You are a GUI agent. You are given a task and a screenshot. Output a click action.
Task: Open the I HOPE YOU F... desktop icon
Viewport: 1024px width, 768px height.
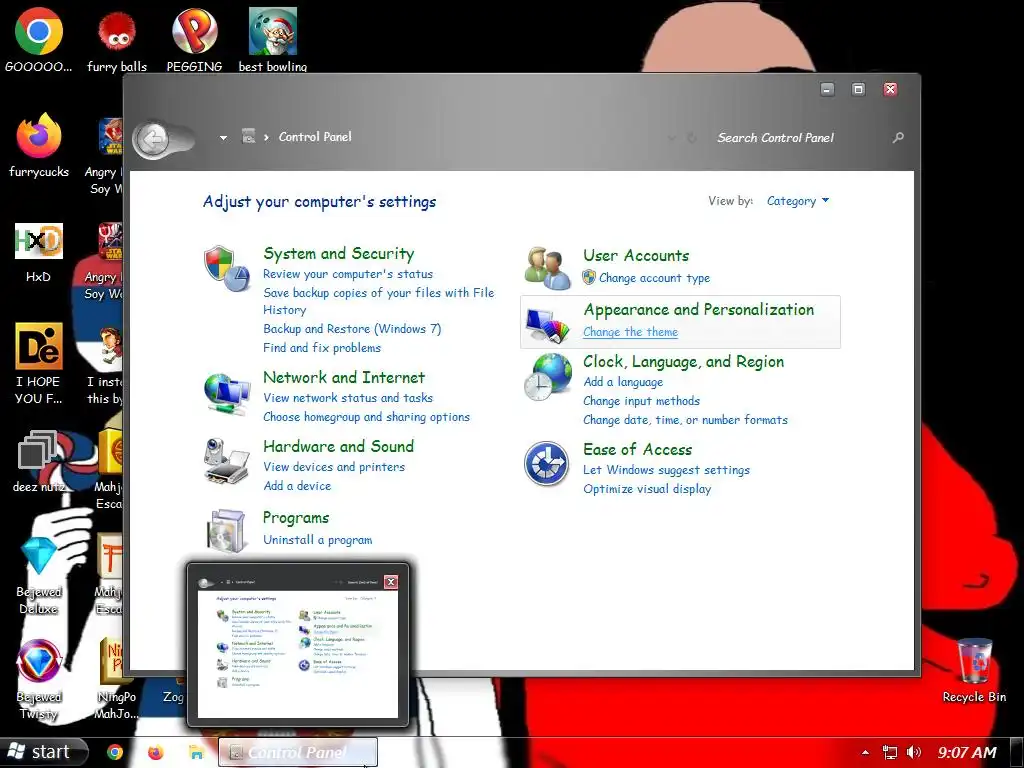coord(39,364)
